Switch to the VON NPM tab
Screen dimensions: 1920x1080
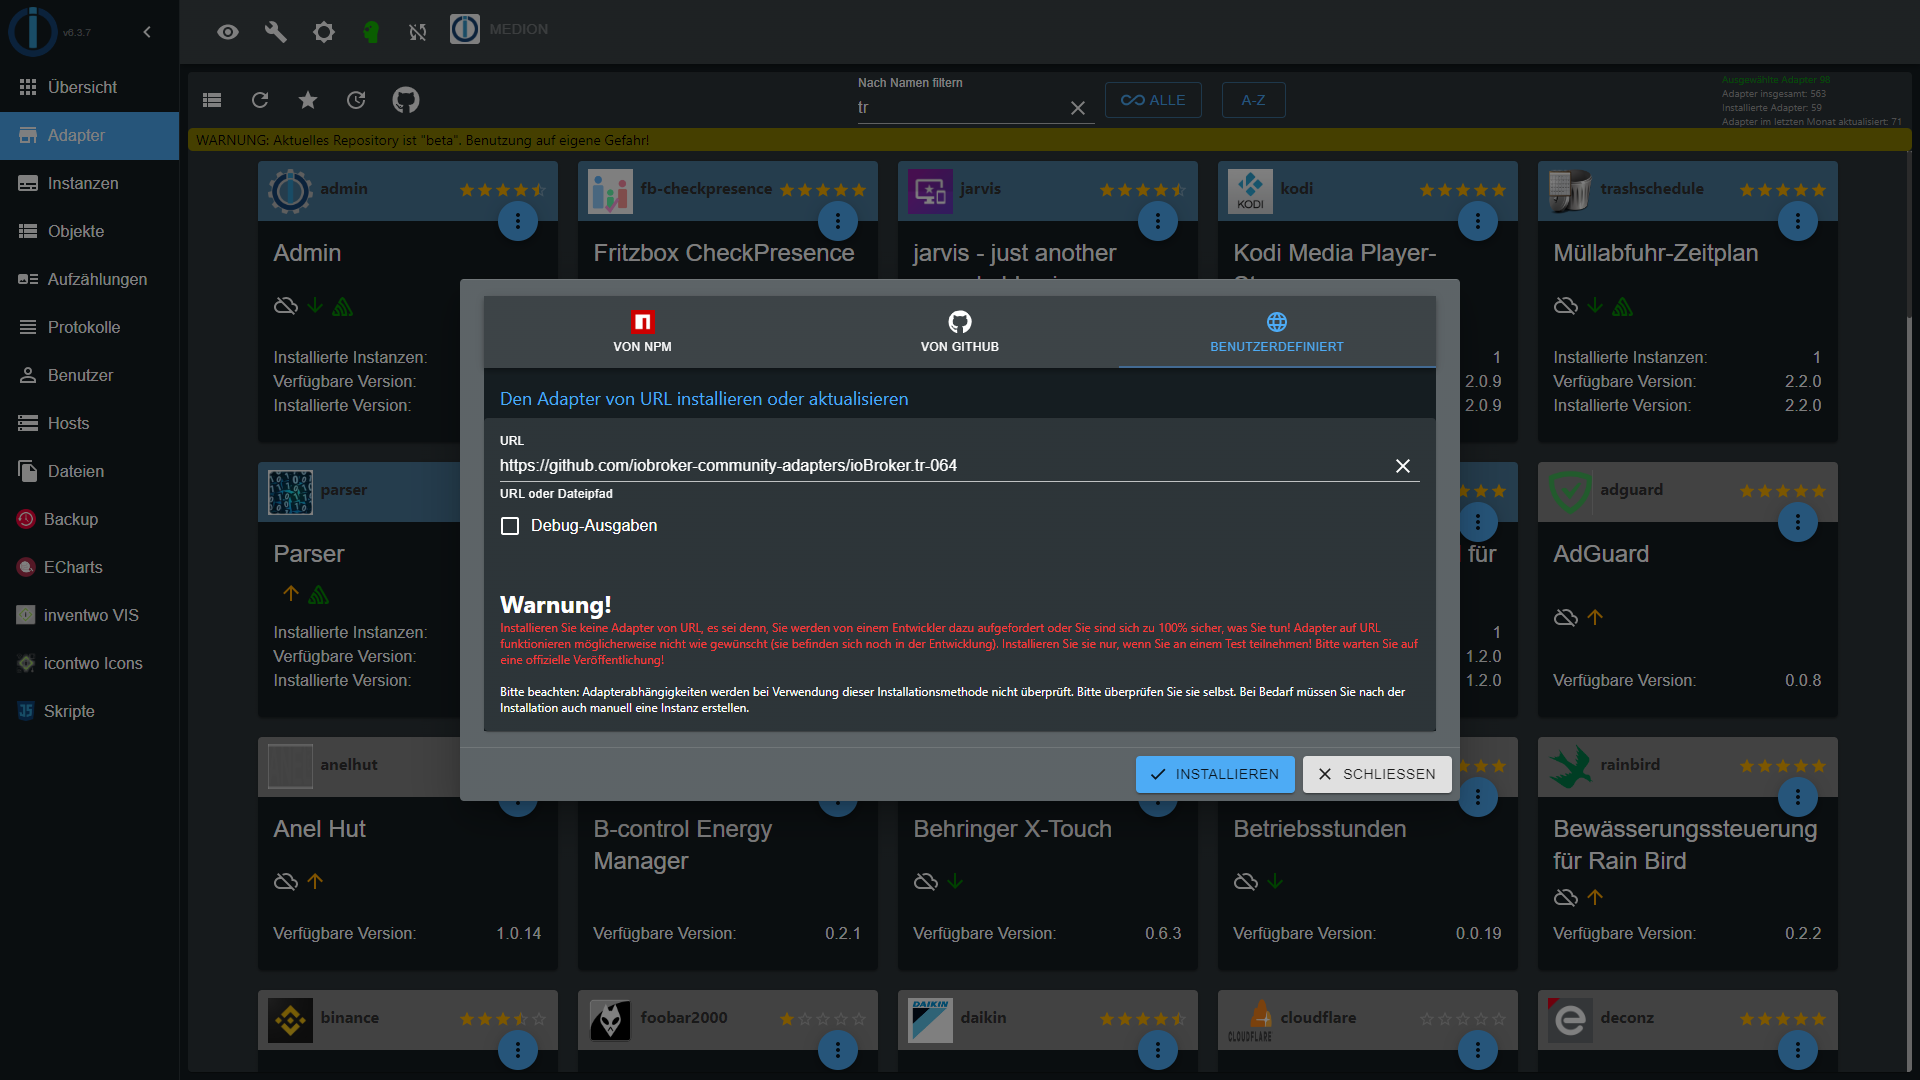point(642,332)
